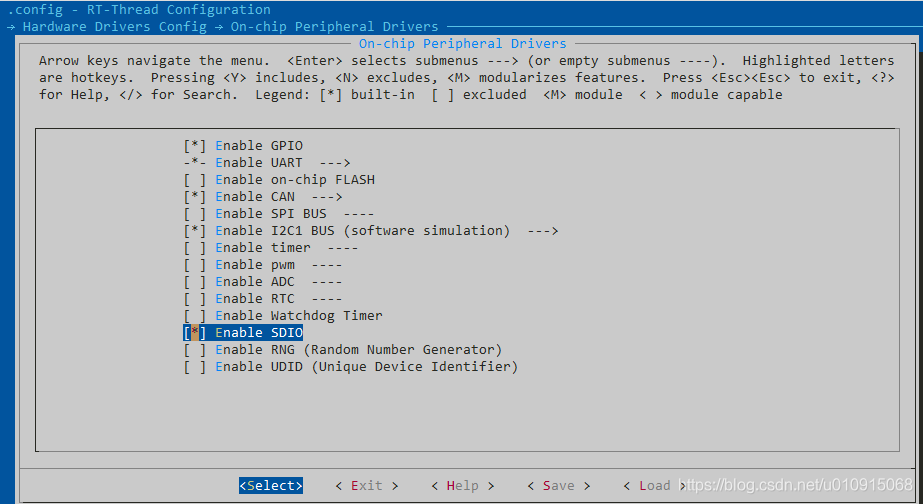Toggle the Enable RNG checkbox
This screenshot has height=504, width=923.
pyautogui.click(x=195, y=350)
